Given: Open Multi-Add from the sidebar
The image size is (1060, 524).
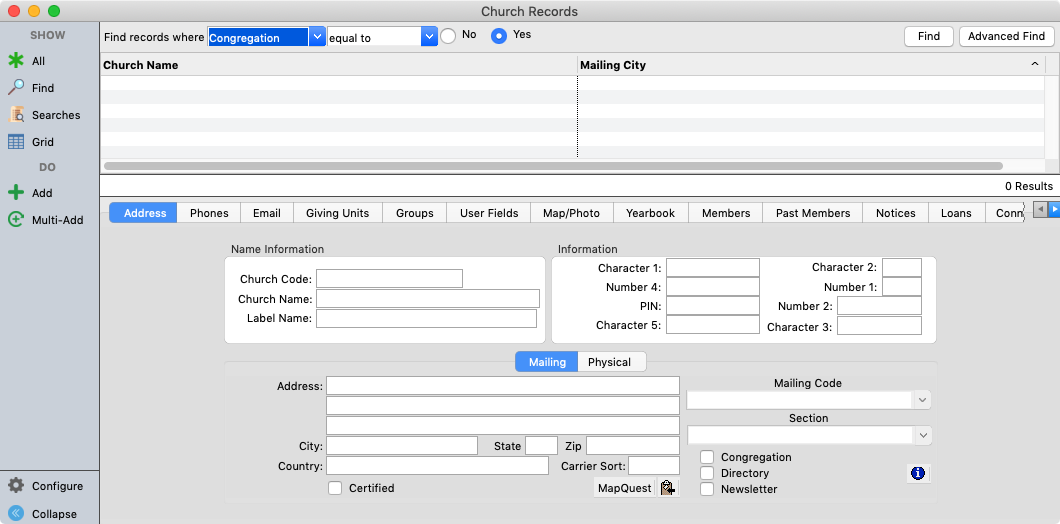Looking at the screenshot, I should point(16,220).
